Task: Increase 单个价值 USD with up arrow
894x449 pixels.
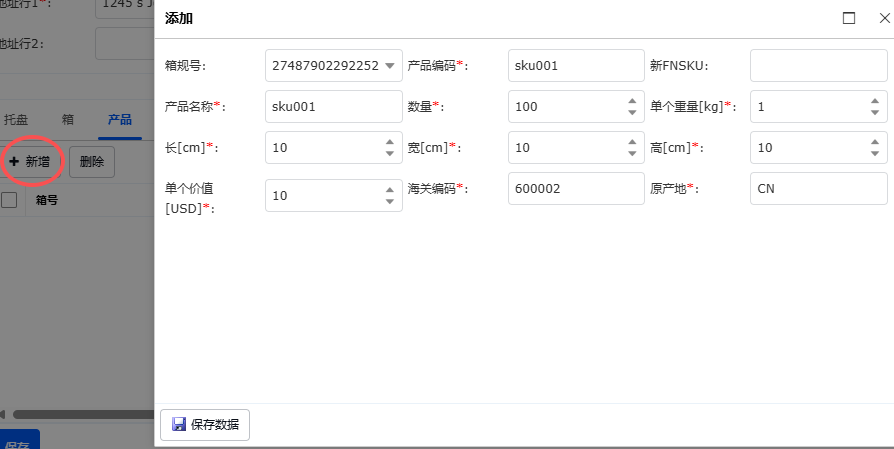Action: [390, 189]
